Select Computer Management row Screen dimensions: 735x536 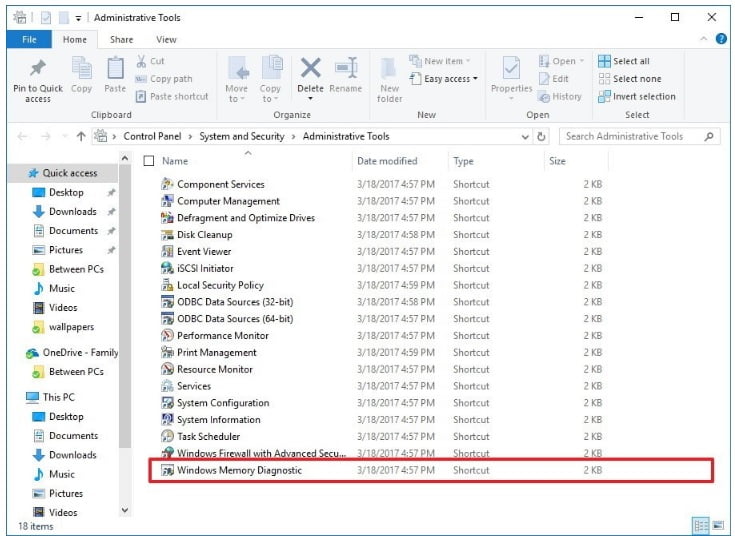pos(382,201)
